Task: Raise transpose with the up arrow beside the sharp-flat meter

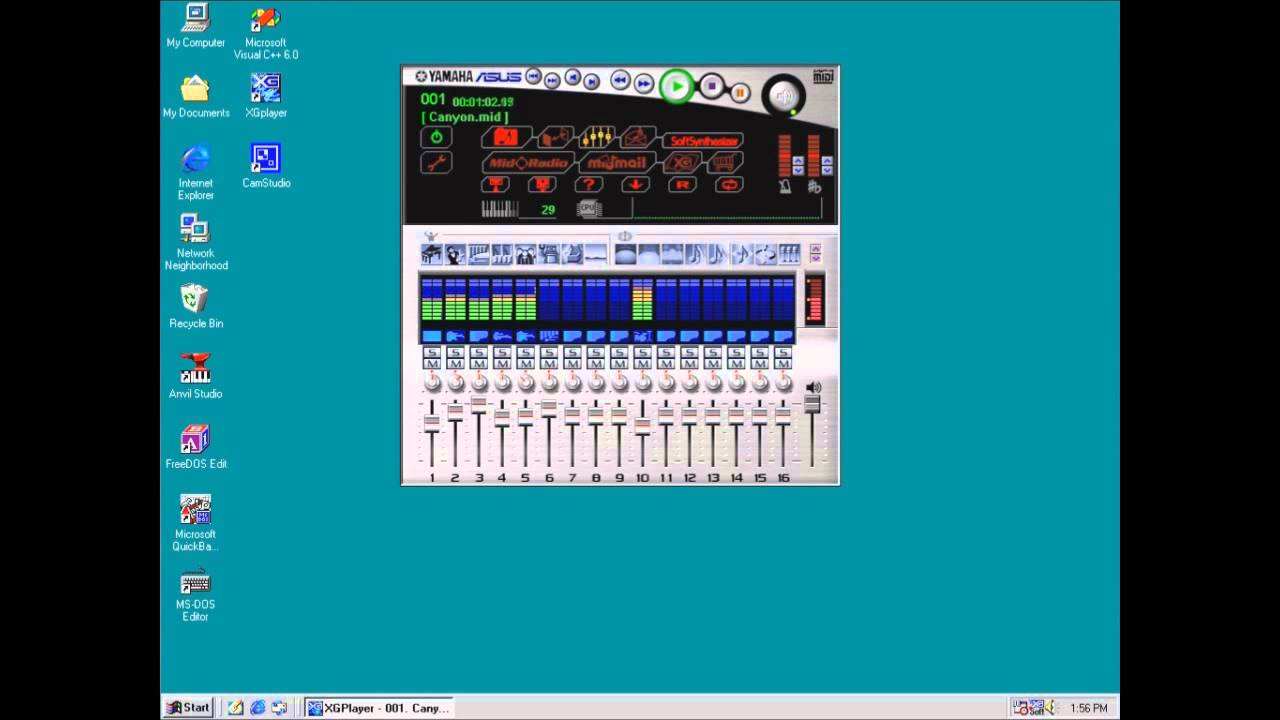Action: click(x=827, y=161)
